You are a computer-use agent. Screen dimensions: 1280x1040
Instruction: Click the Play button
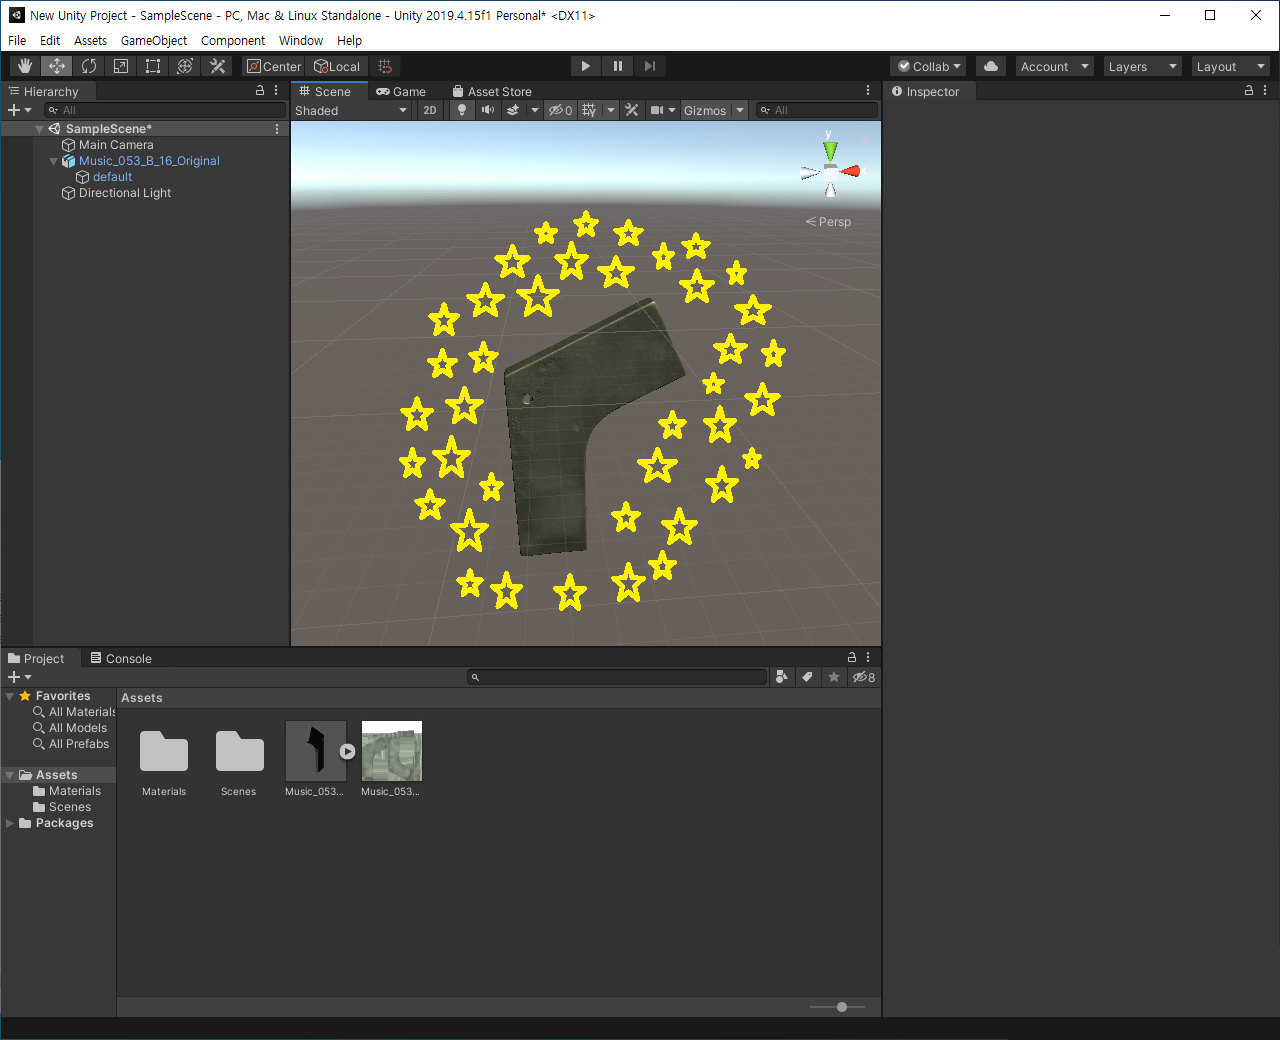tap(586, 66)
